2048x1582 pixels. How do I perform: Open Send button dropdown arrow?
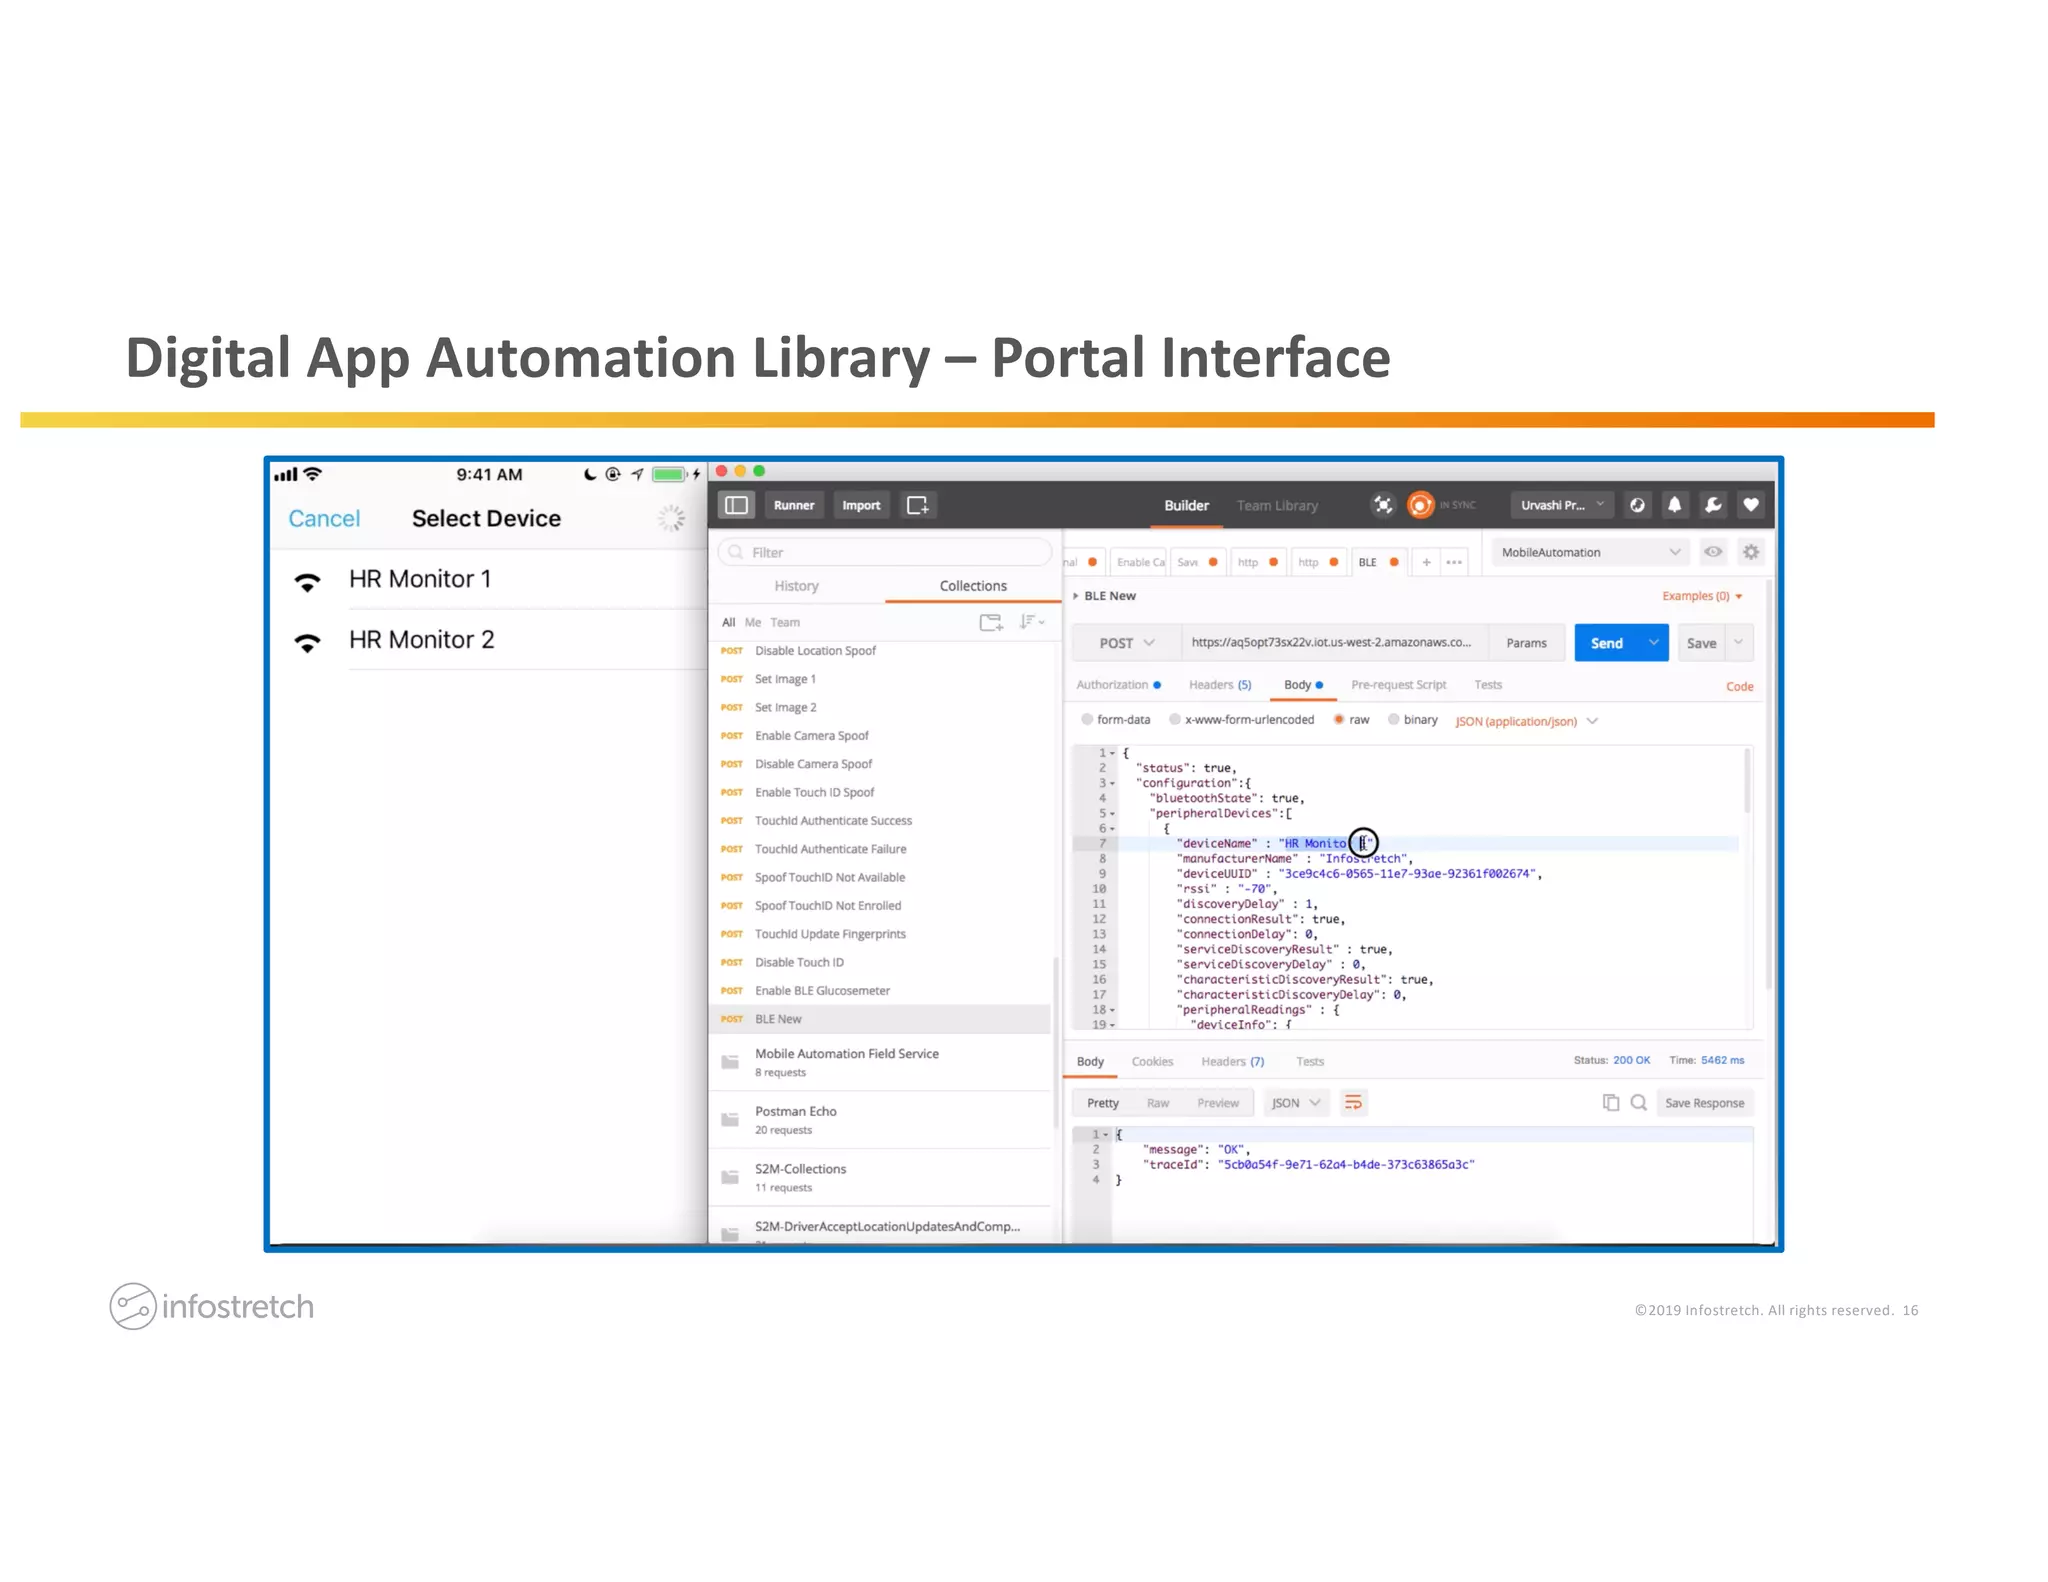[x=1654, y=642]
